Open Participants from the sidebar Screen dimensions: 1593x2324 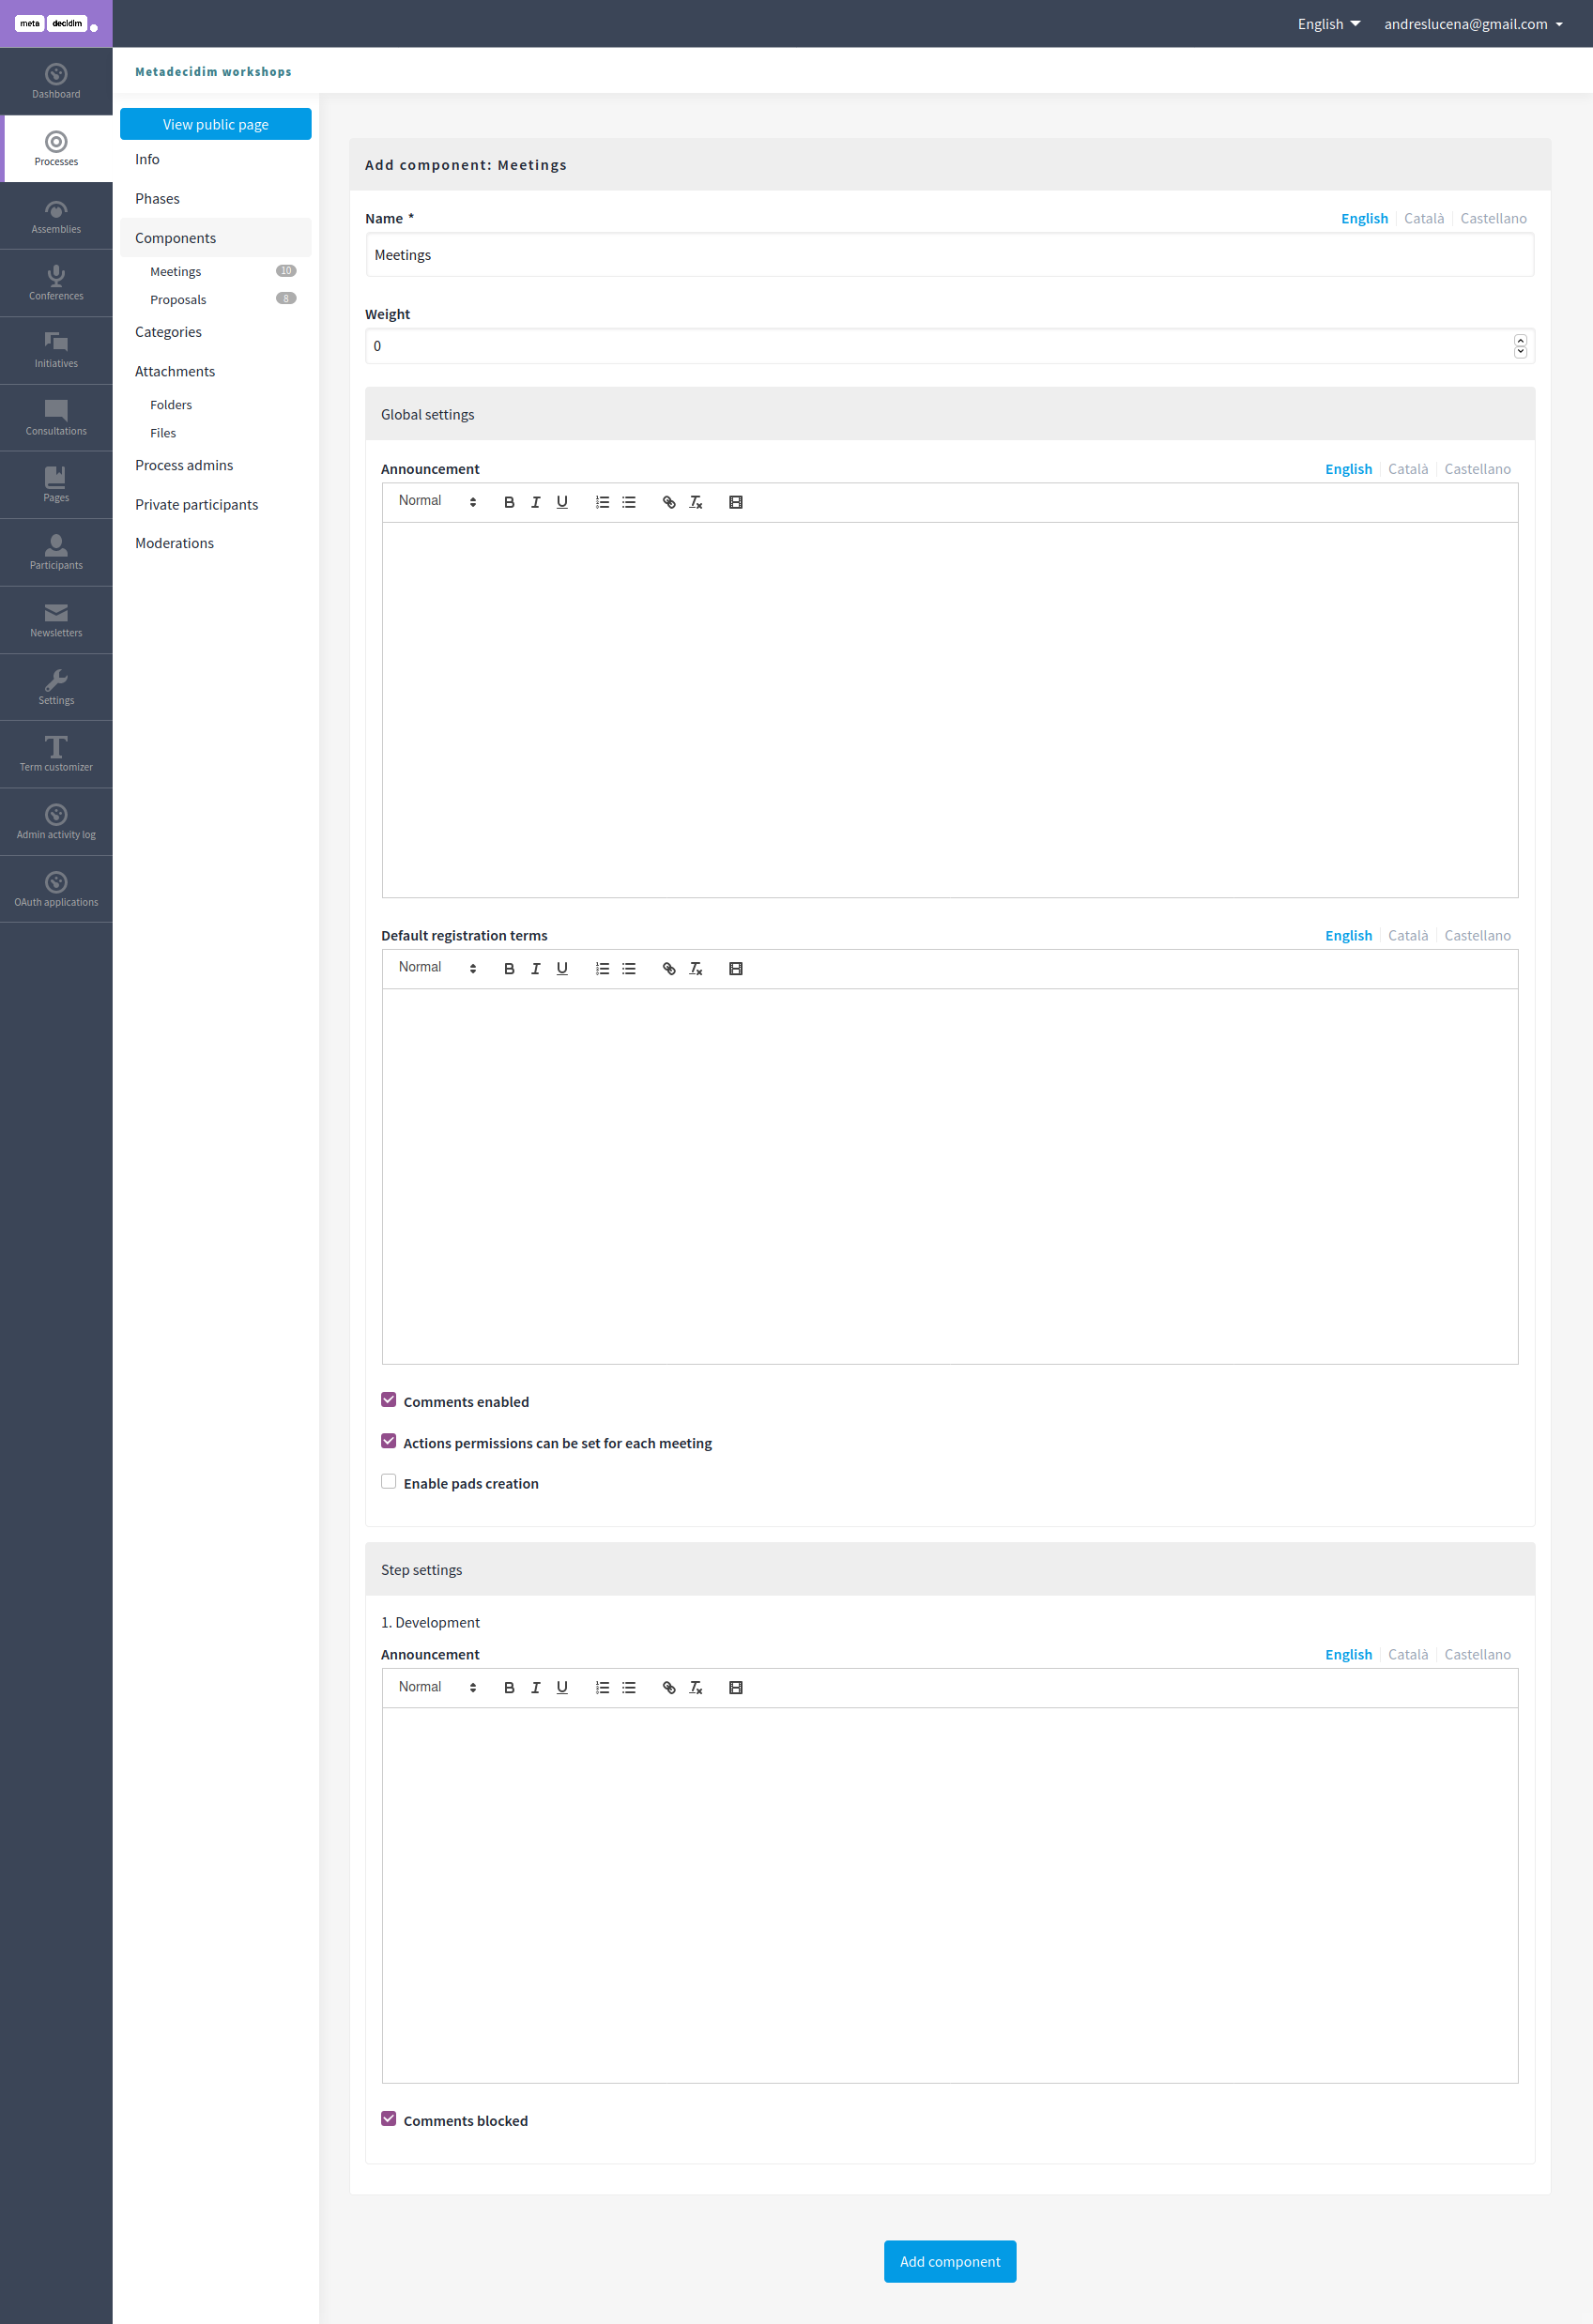[x=56, y=553]
